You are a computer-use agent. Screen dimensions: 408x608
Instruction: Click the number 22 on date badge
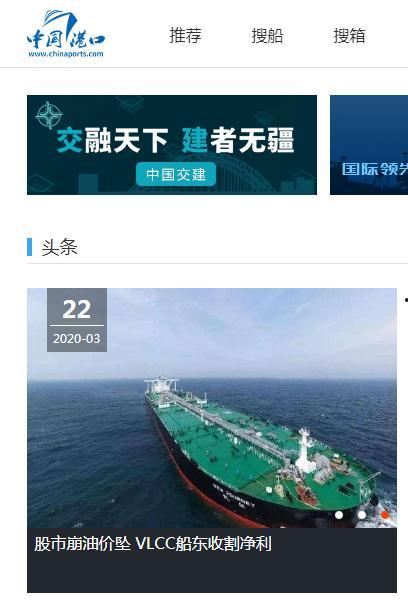pos(77,309)
